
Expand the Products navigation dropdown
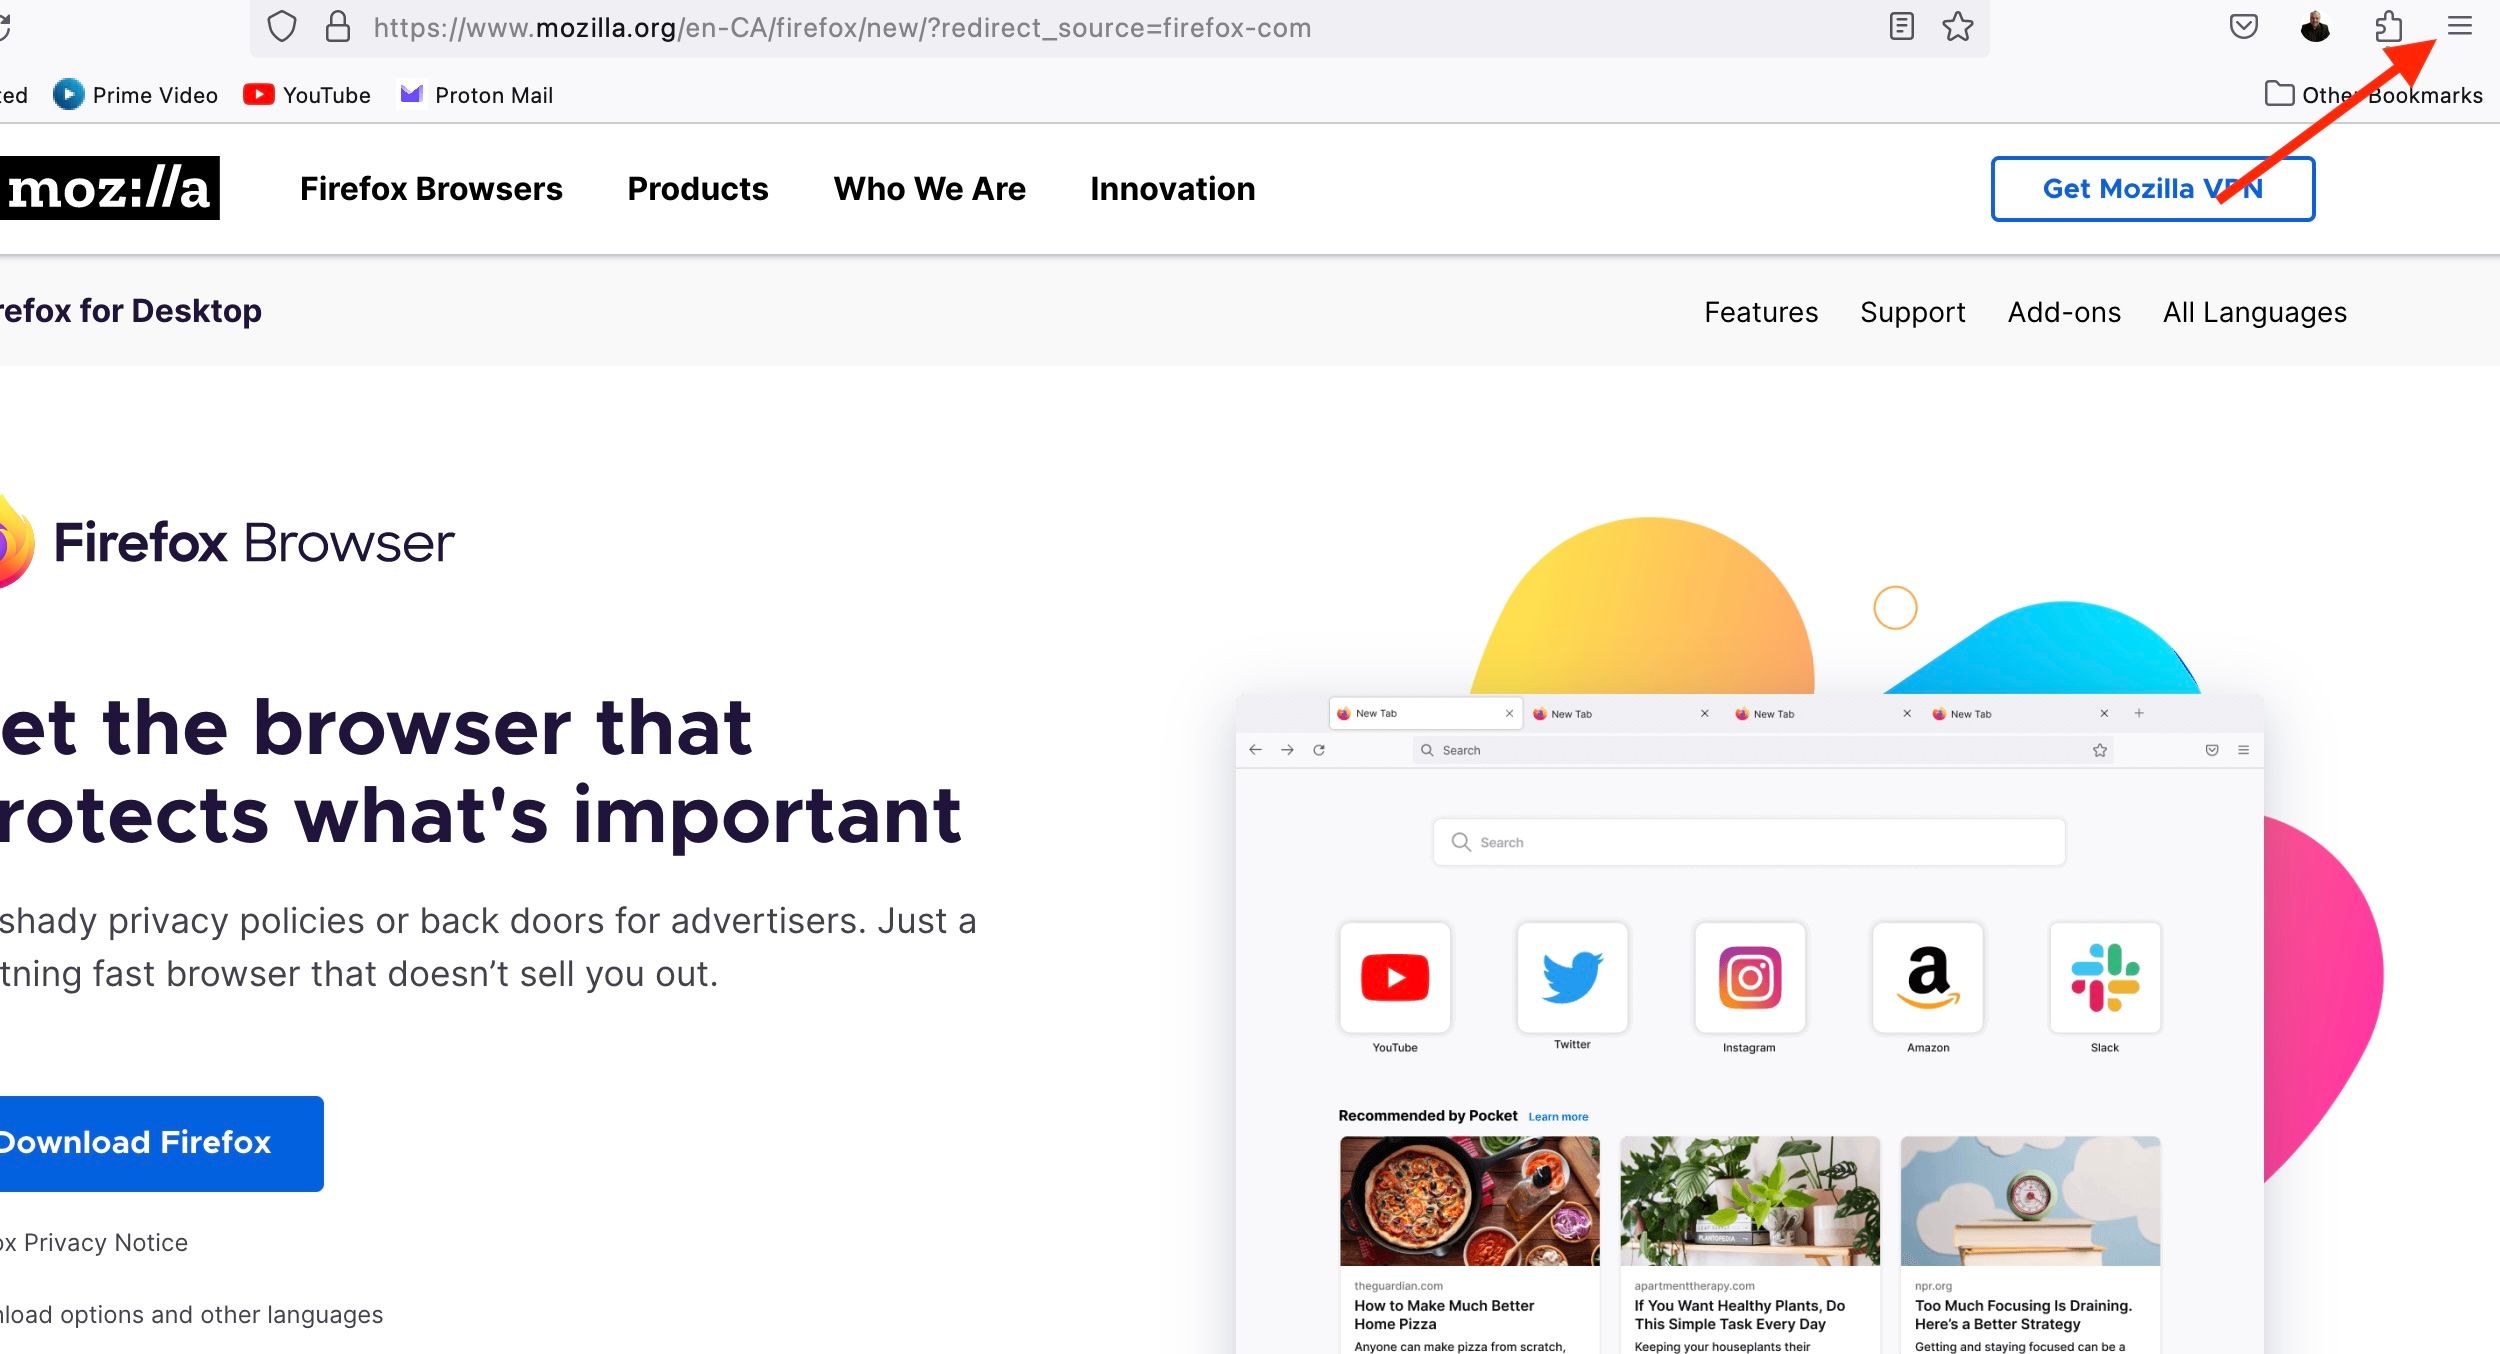[x=697, y=188]
